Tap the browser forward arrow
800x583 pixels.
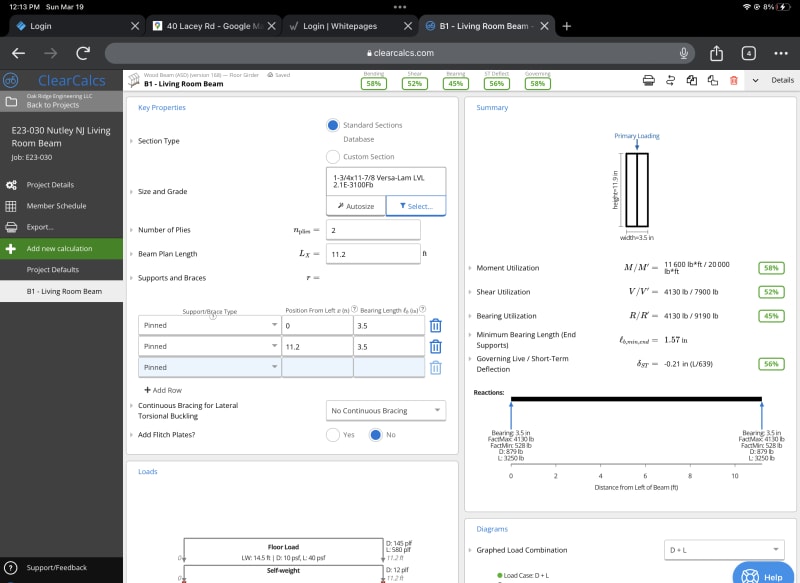pos(50,53)
